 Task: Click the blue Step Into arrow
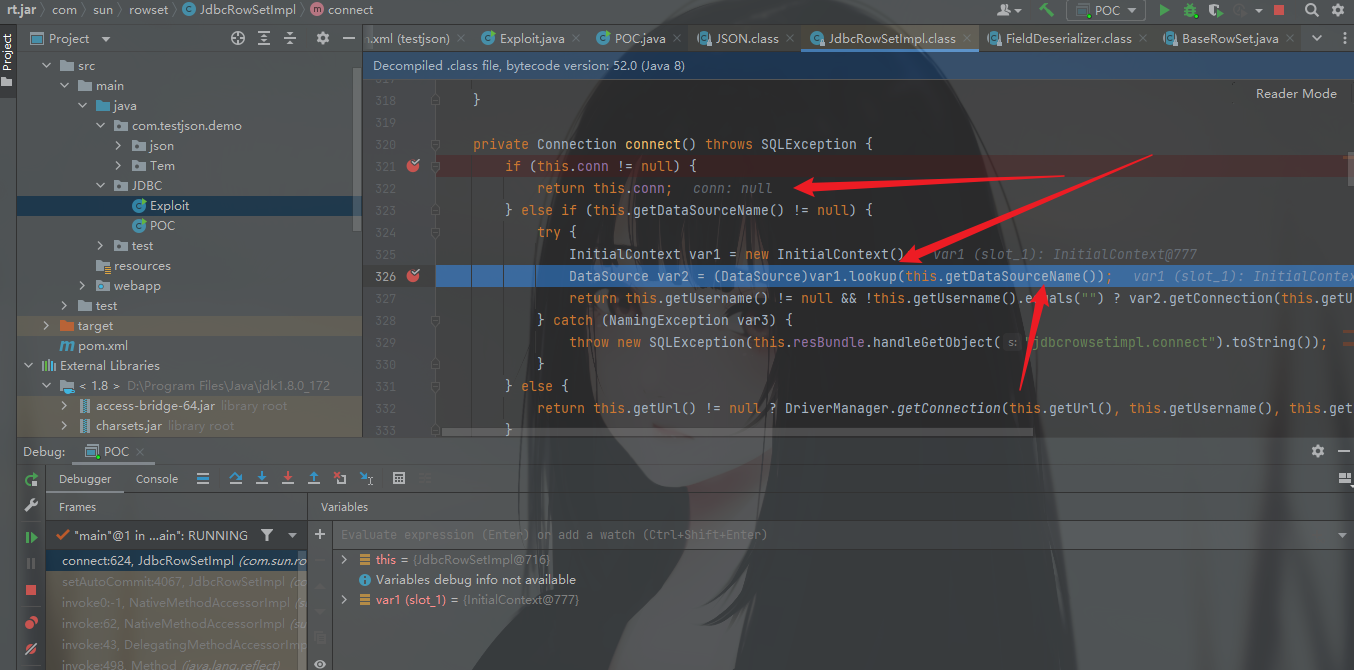coord(262,479)
